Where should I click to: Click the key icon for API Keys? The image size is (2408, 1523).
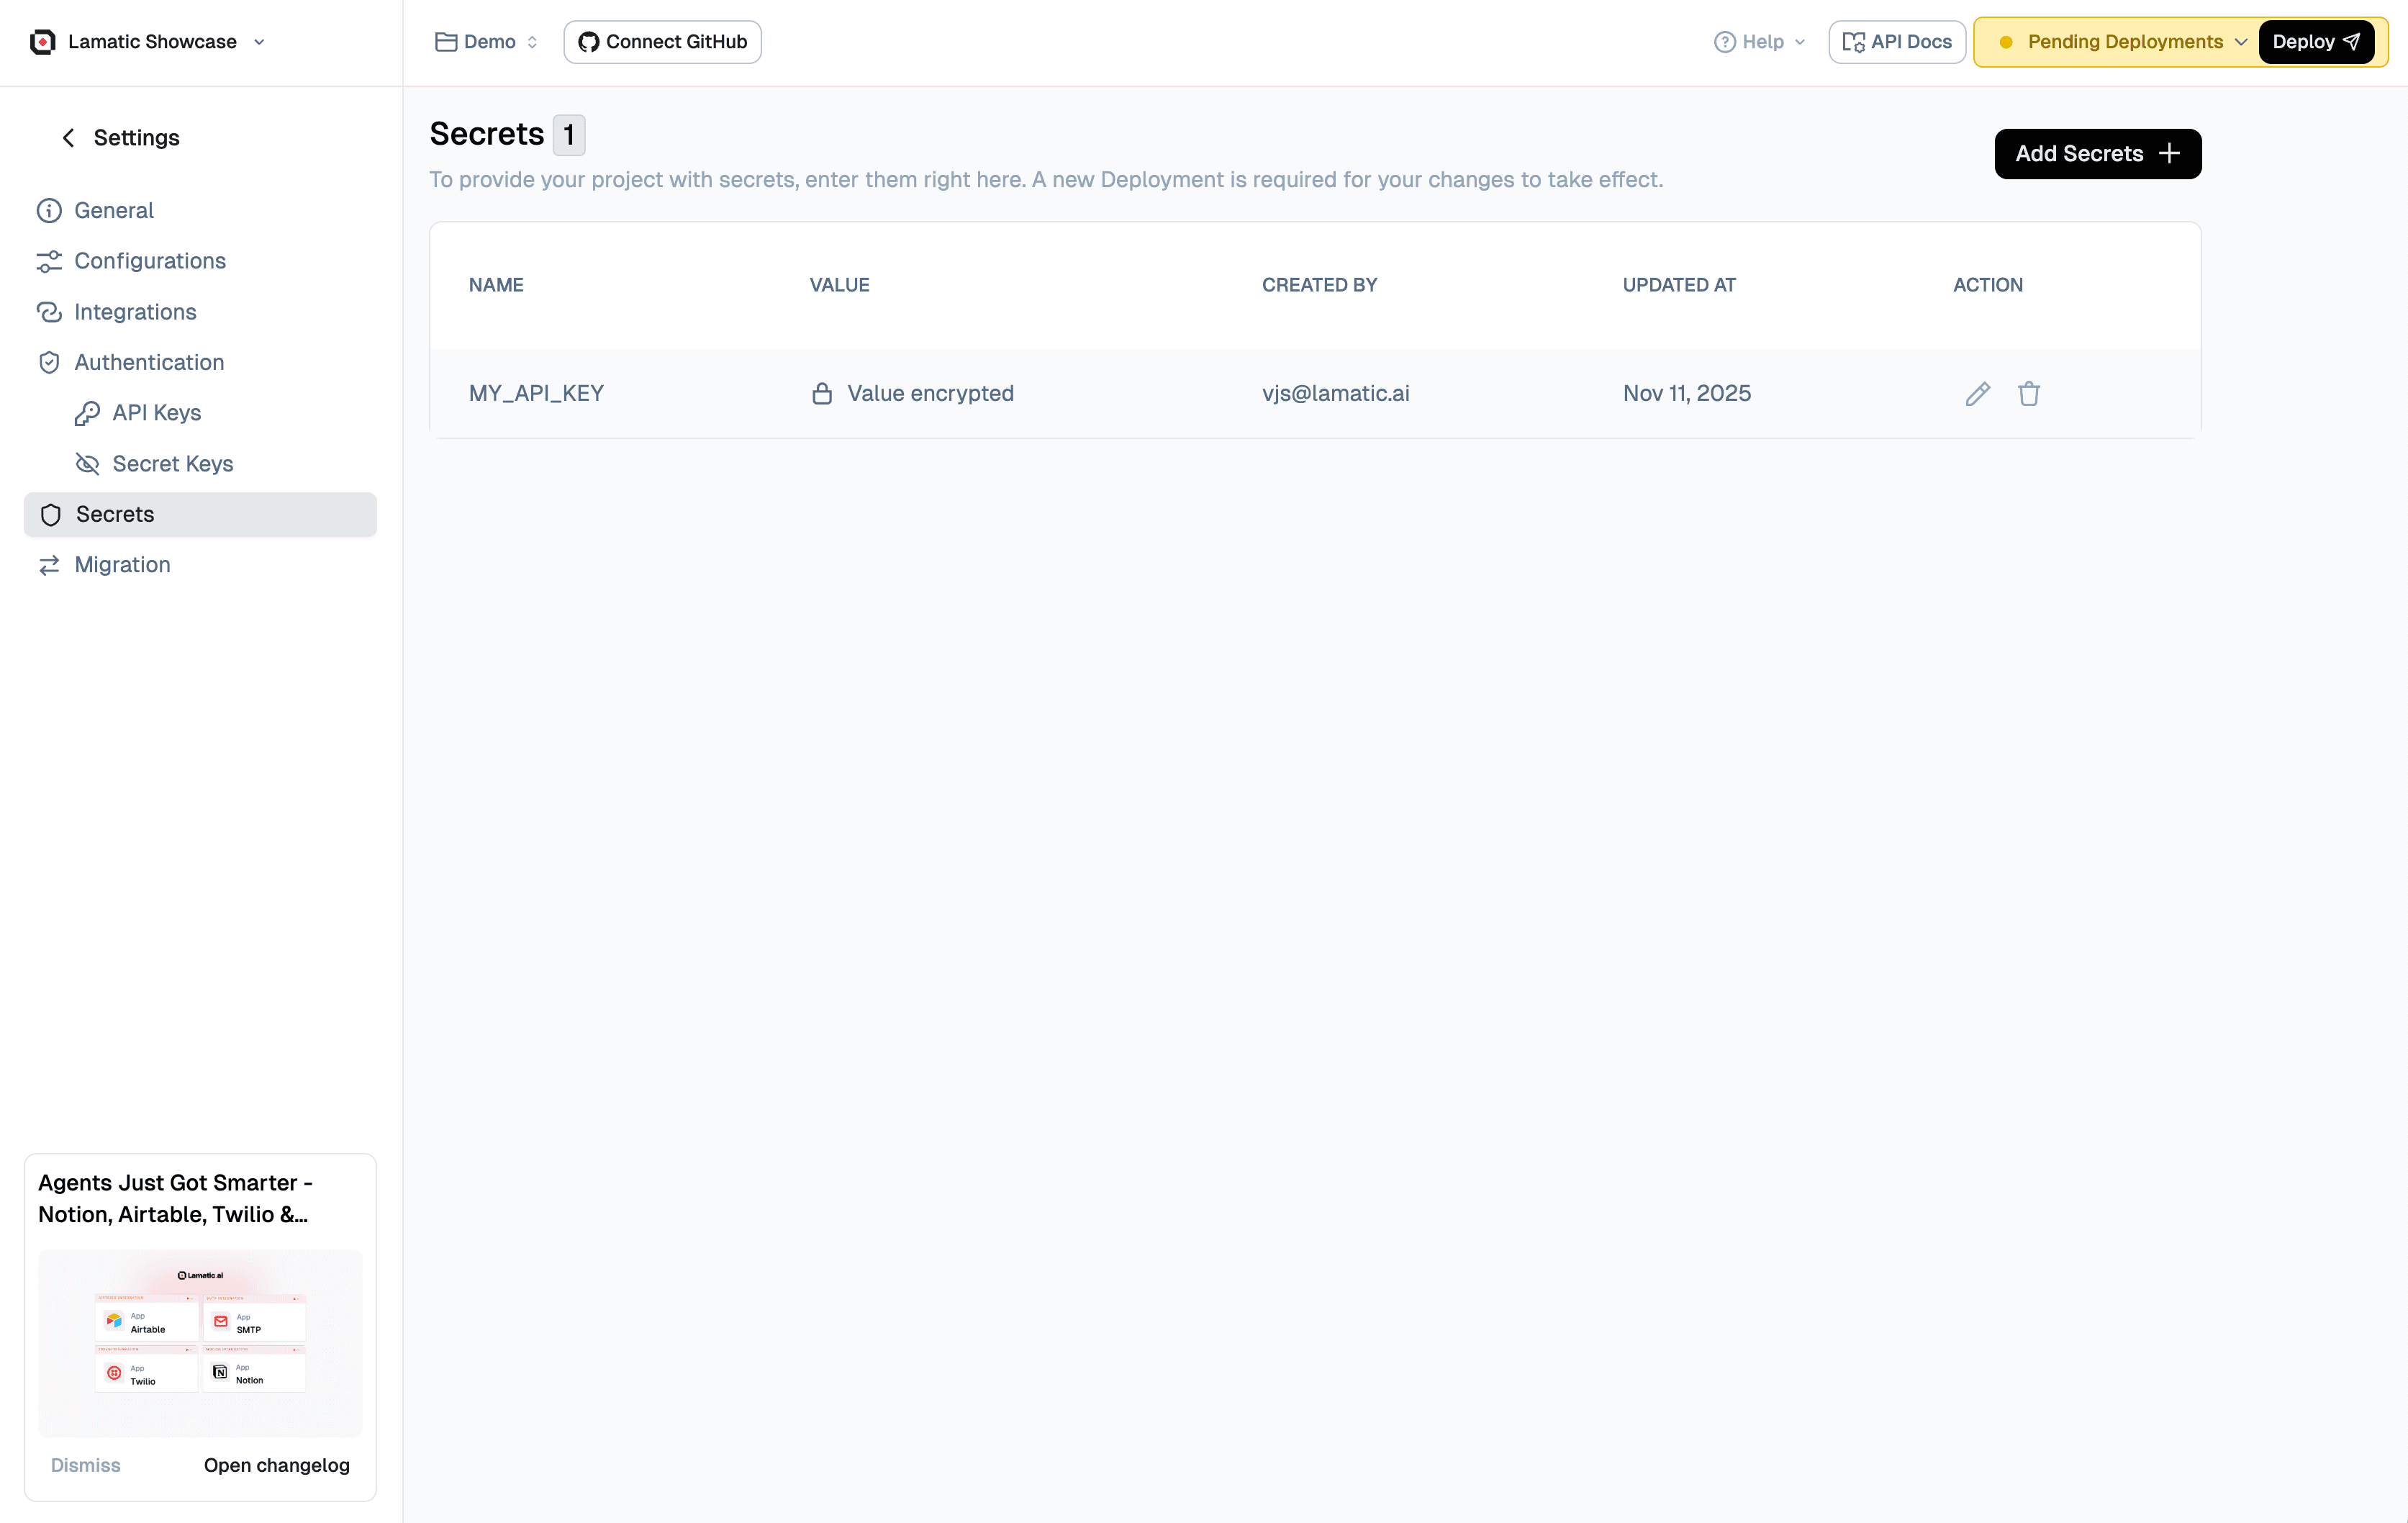87,413
